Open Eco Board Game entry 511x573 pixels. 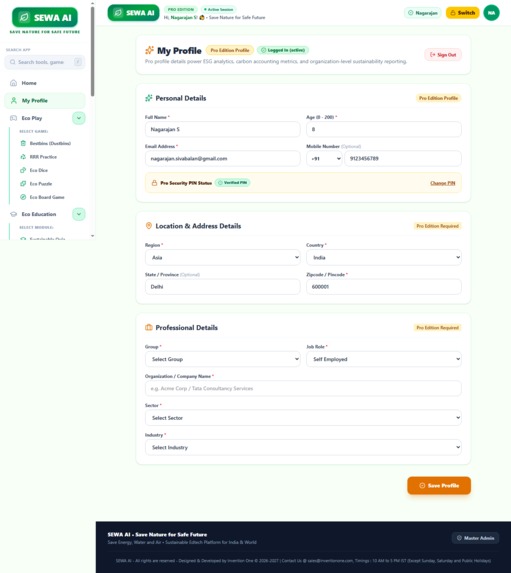click(x=46, y=197)
